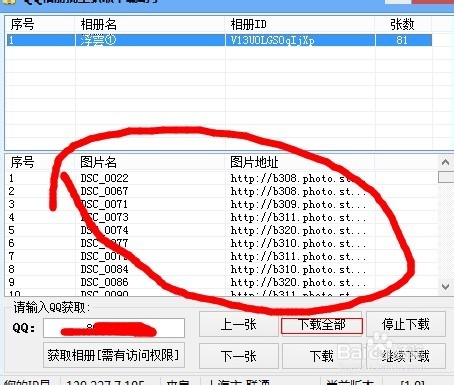
Task: Click album table 相册ID column header
Action: pos(299,24)
